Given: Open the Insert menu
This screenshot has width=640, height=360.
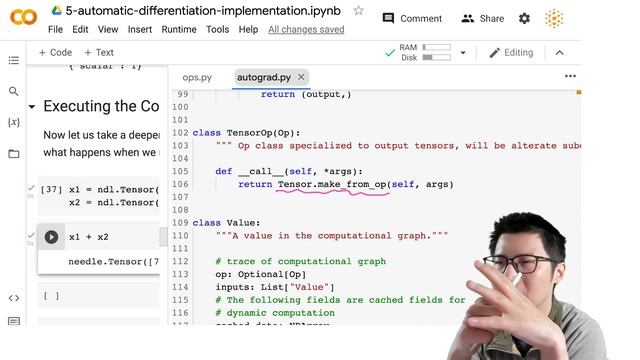Looking at the screenshot, I should tap(140, 29).
